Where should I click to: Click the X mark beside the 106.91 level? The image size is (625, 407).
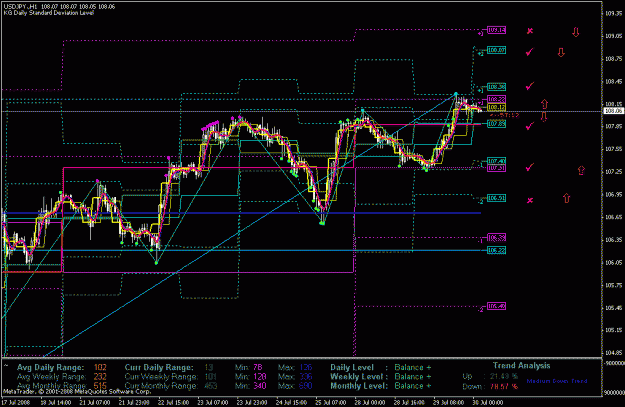(x=530, y=200)
